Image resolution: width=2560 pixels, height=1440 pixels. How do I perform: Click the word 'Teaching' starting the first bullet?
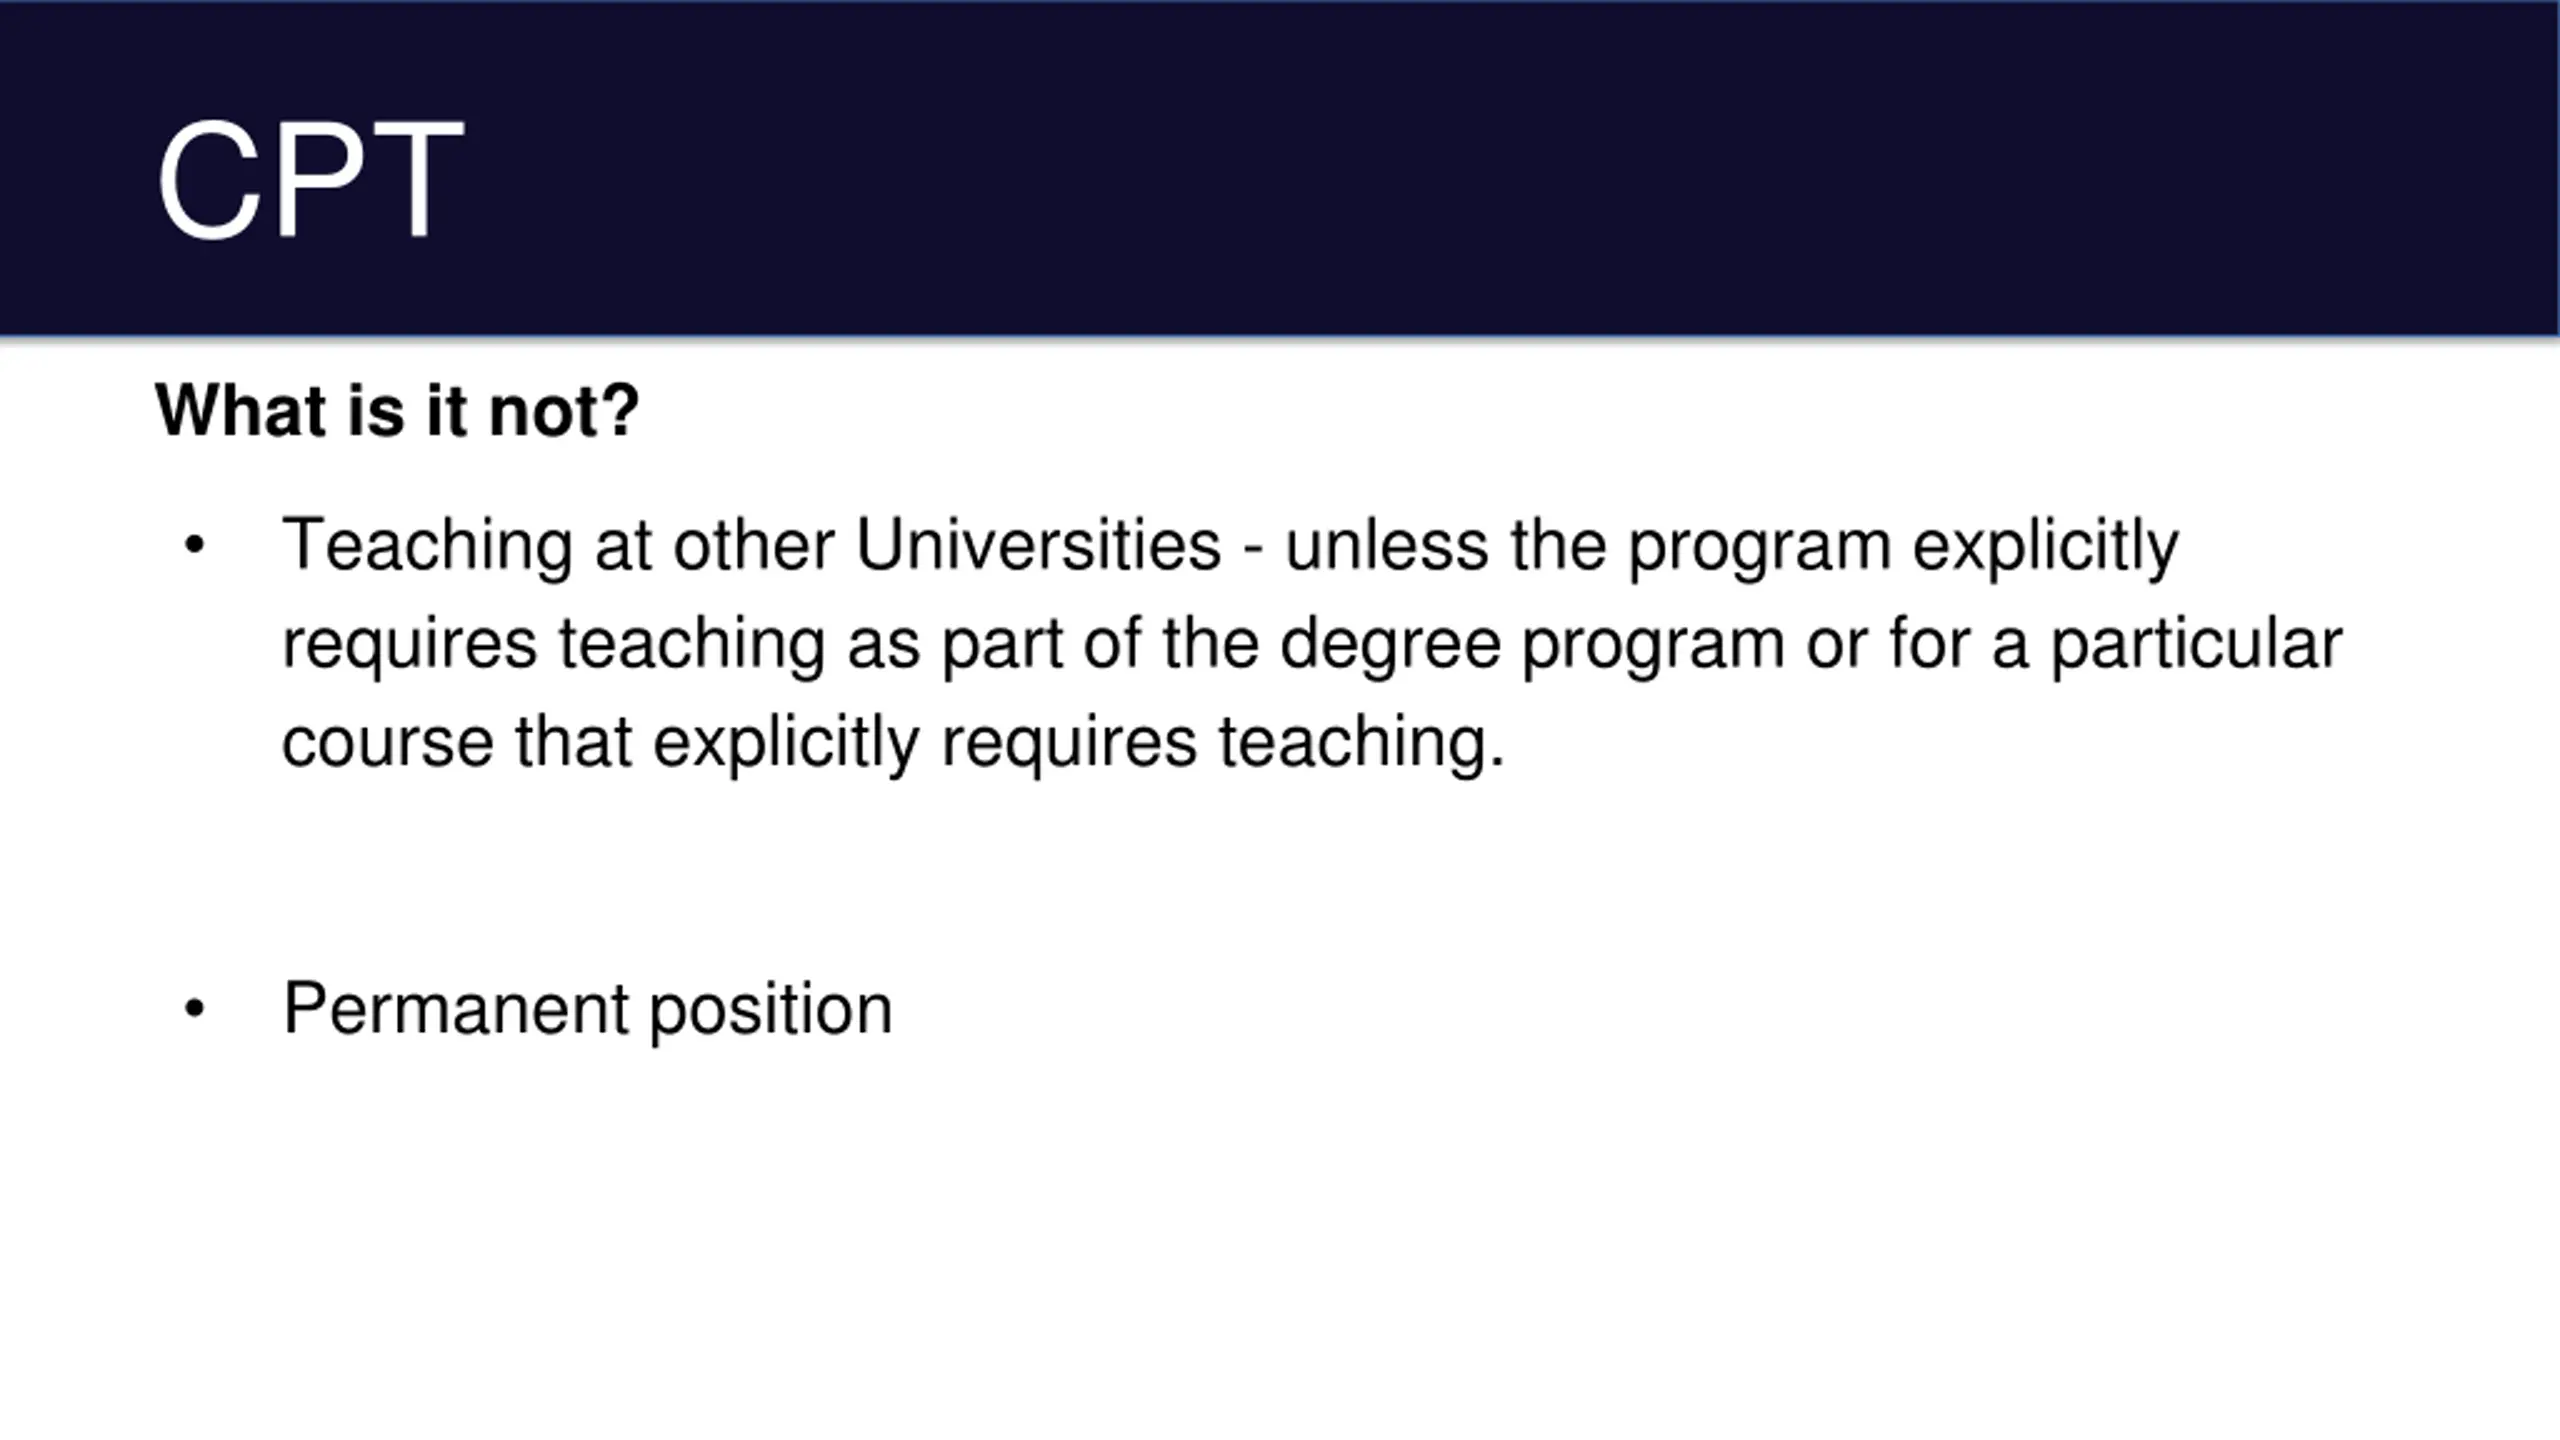click(x=427, y=546)
